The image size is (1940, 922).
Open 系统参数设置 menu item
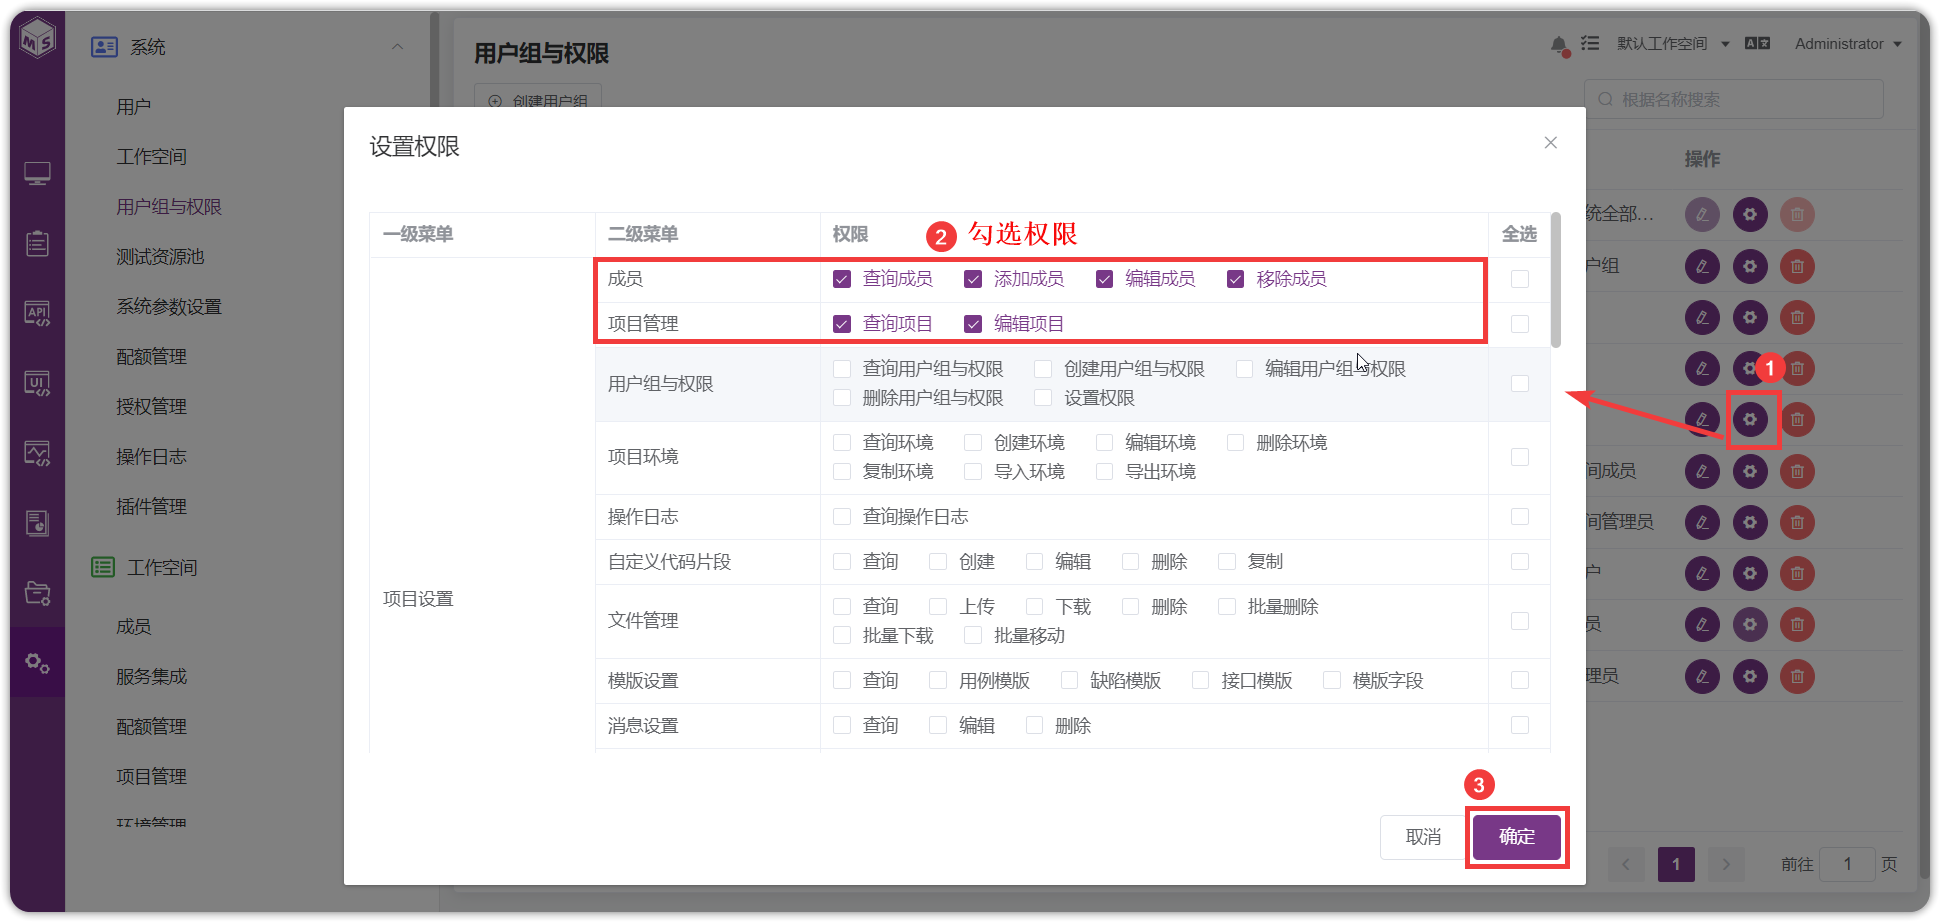(x=169, y=307)
